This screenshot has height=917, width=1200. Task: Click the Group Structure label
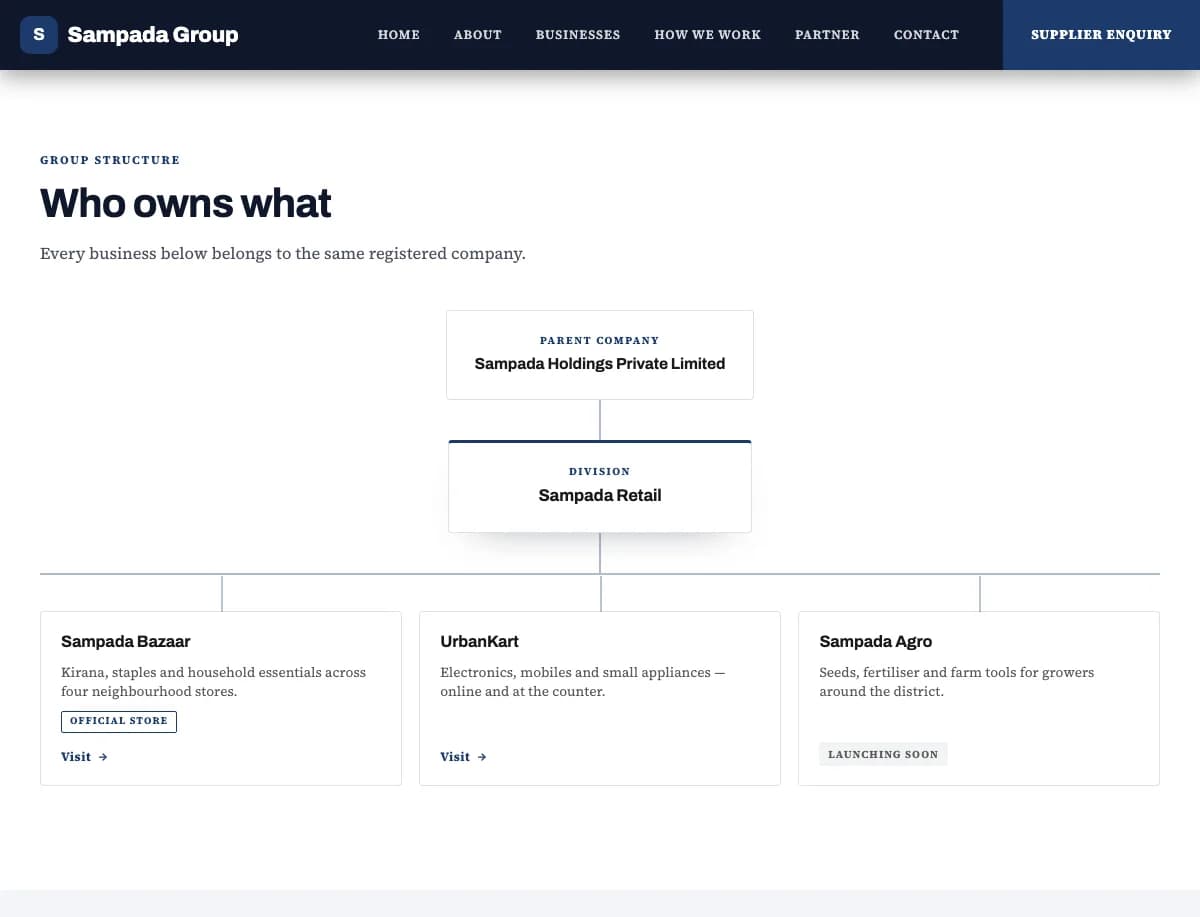(x=110, y=160)
